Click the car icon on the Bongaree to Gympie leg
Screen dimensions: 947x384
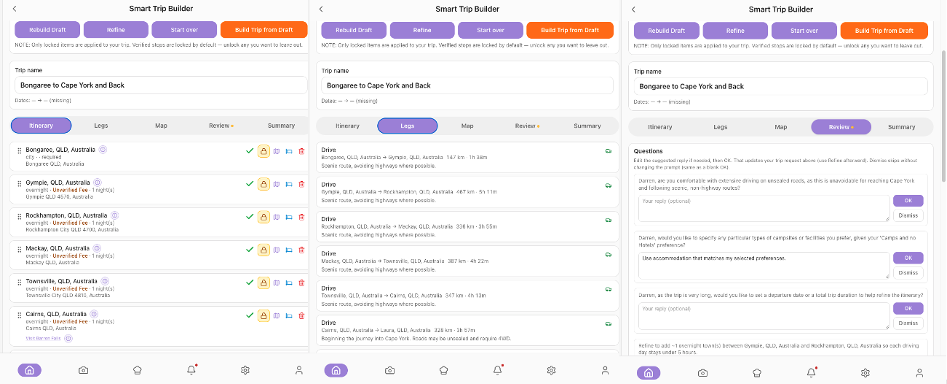(608, 151)
